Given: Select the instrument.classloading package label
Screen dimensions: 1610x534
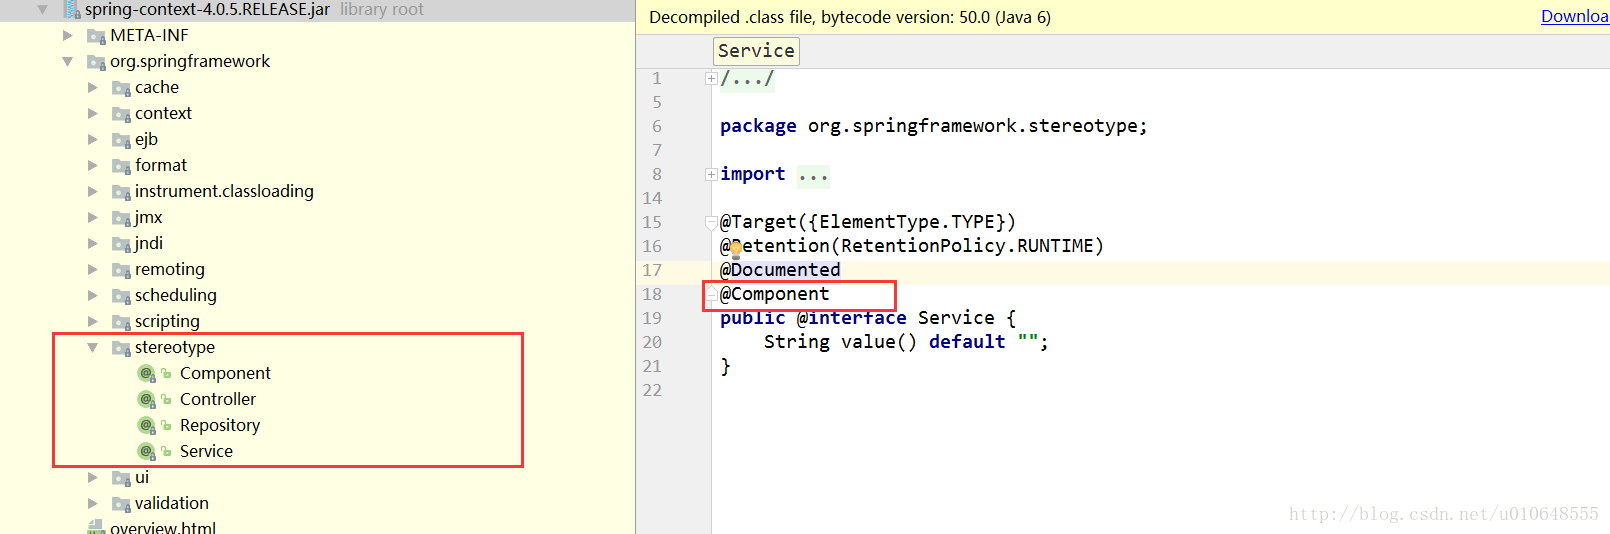Looking at the screenshot, I should (x=224, y=191).
